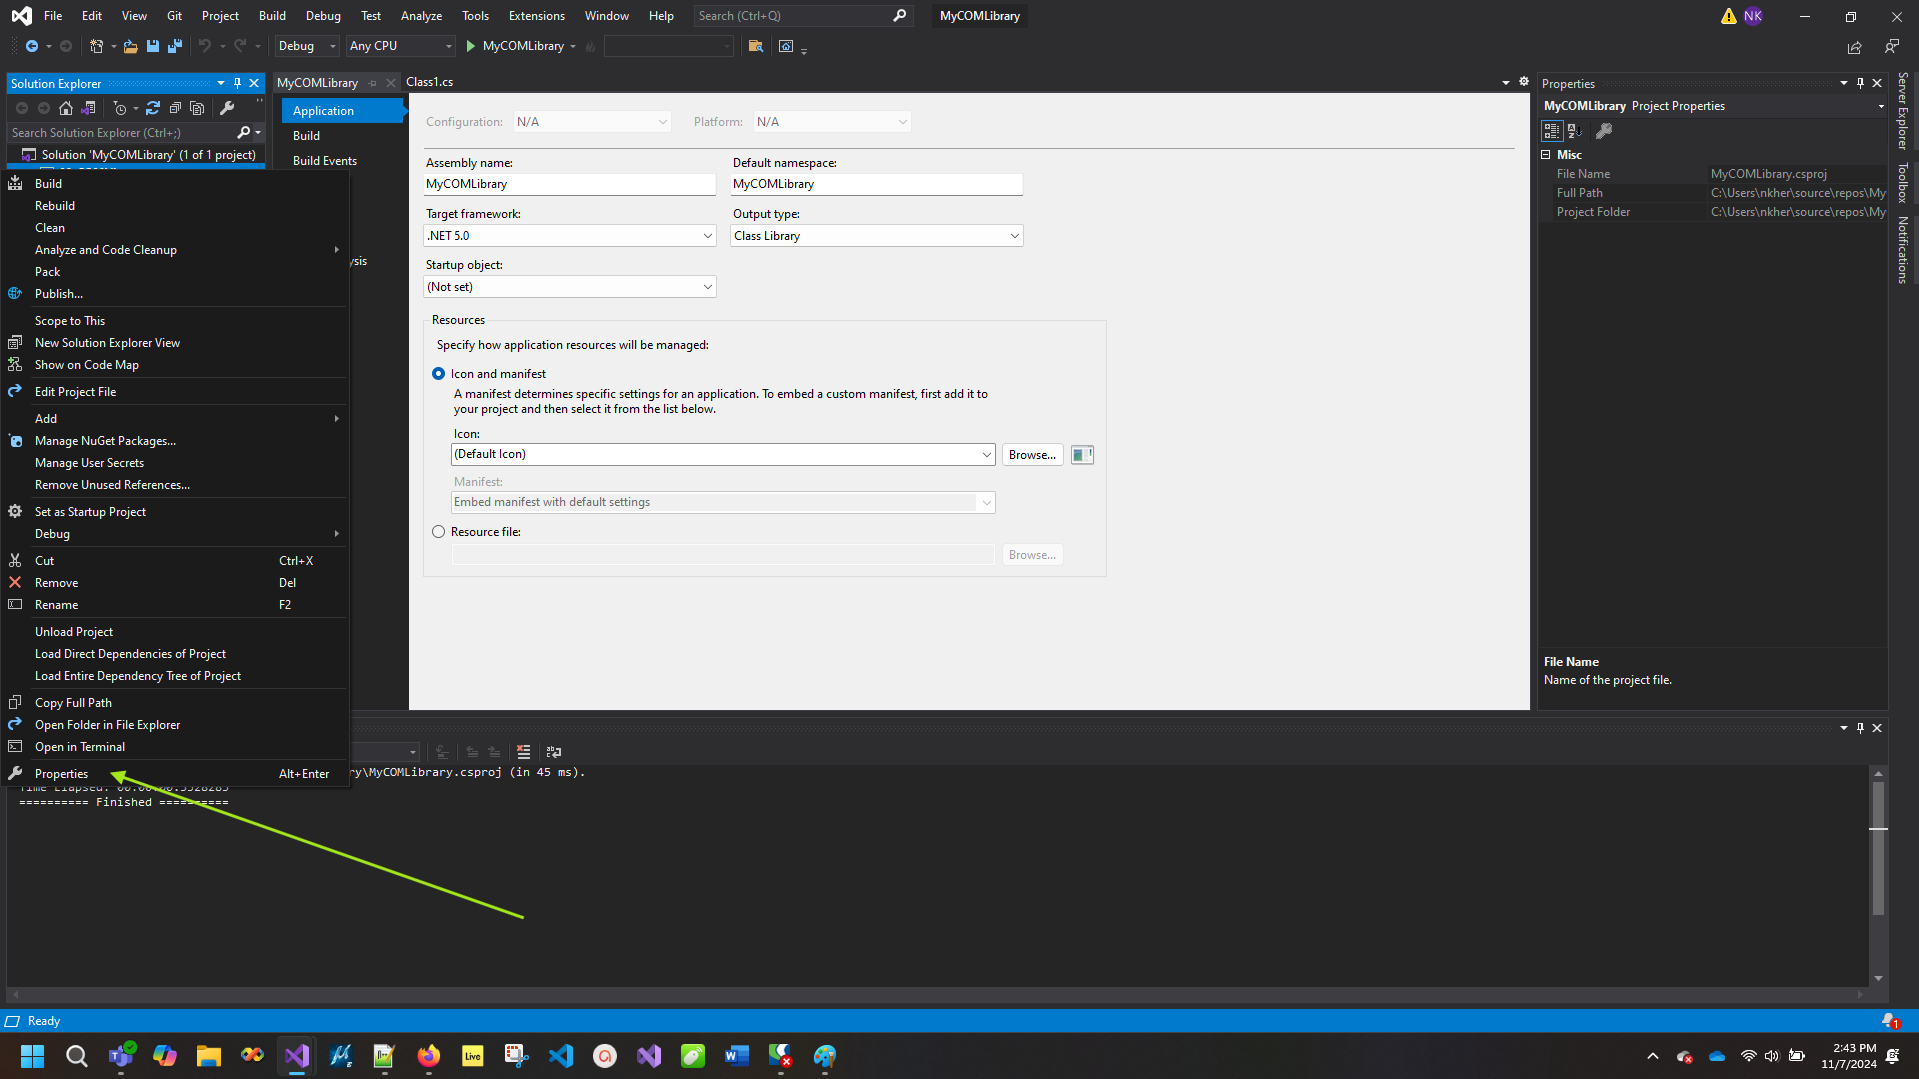1919x1079 pixels.
Task: Click Manage NuGet Packages in context menu
Action: point(175,441)
